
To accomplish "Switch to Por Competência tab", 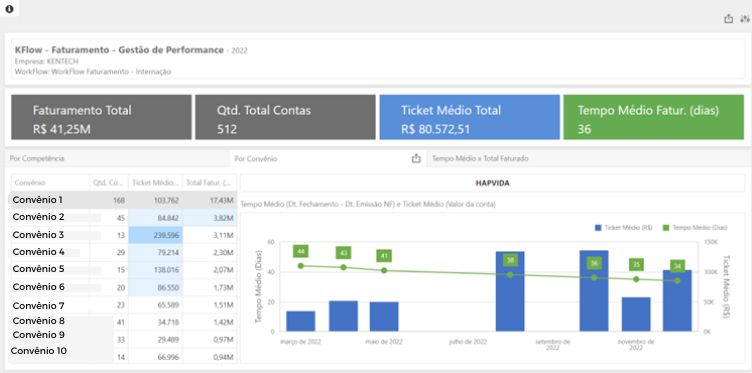I will tap(37, 158).
